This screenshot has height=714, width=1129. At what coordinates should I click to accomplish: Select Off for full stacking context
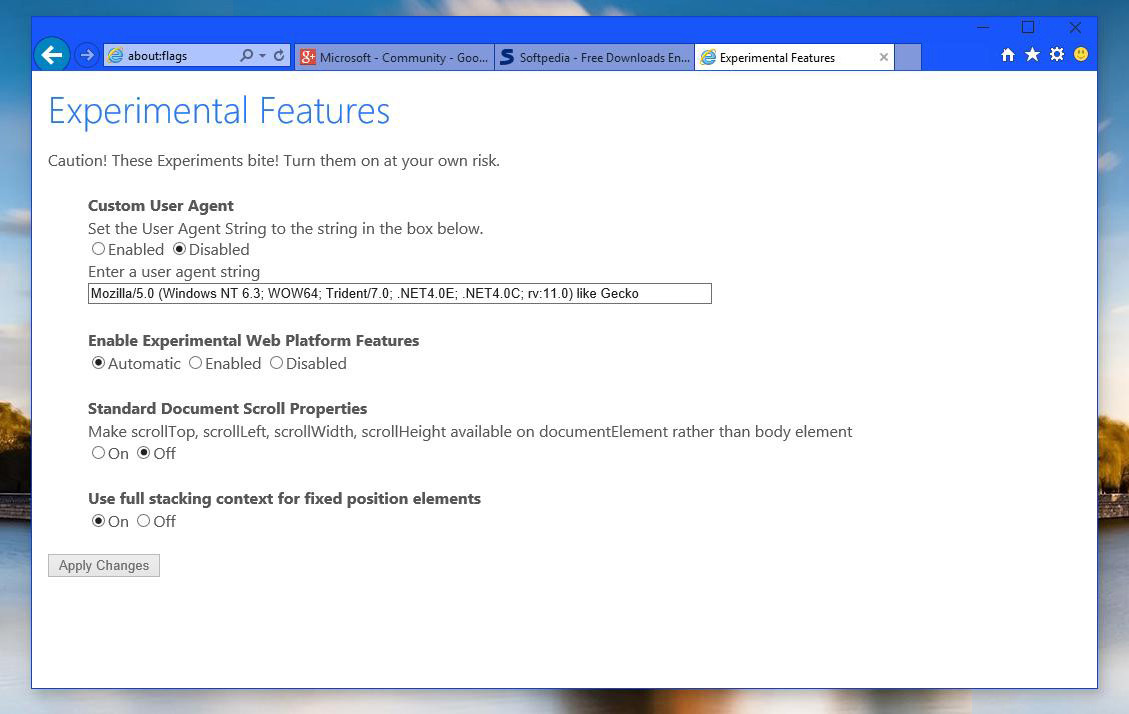point(144,521)
